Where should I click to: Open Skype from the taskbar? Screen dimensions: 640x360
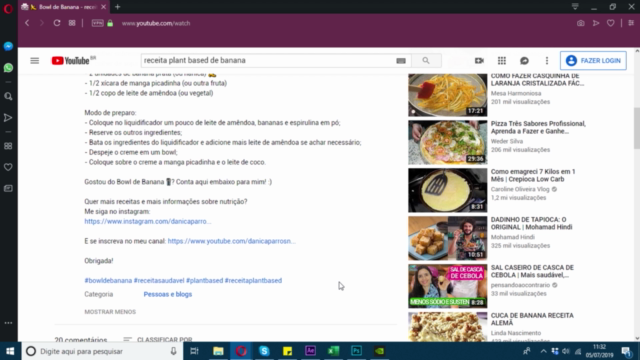click(x=264, y=351)
